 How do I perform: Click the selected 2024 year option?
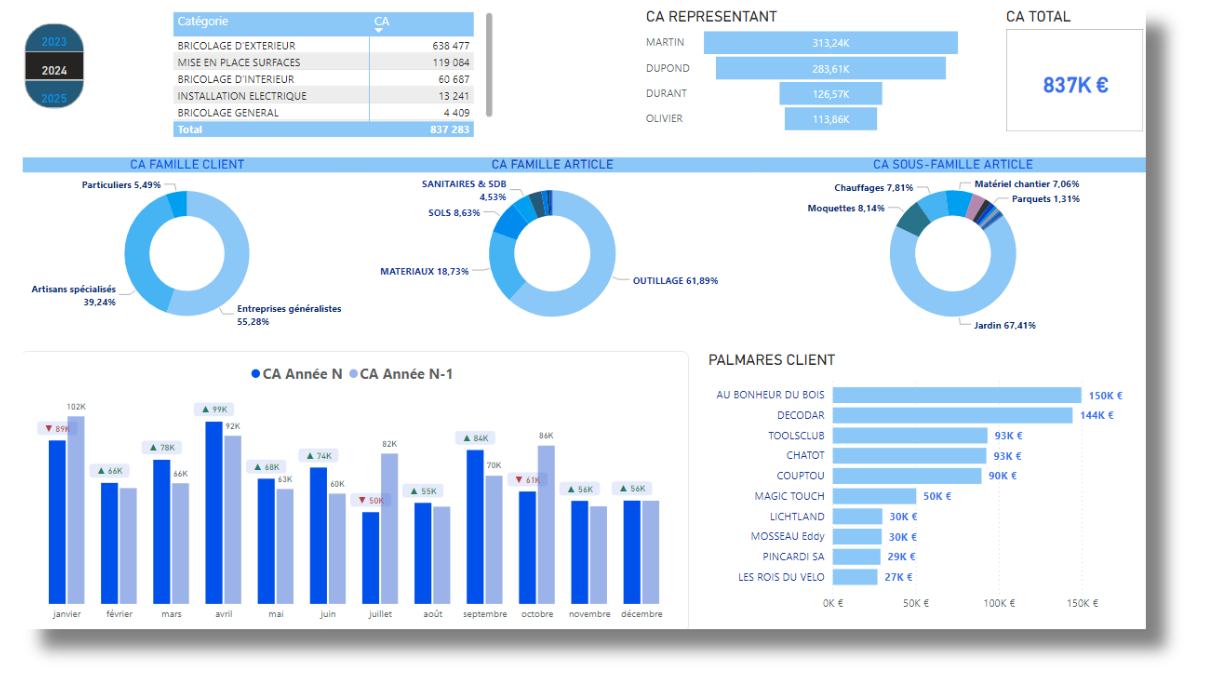coord(54,70)
